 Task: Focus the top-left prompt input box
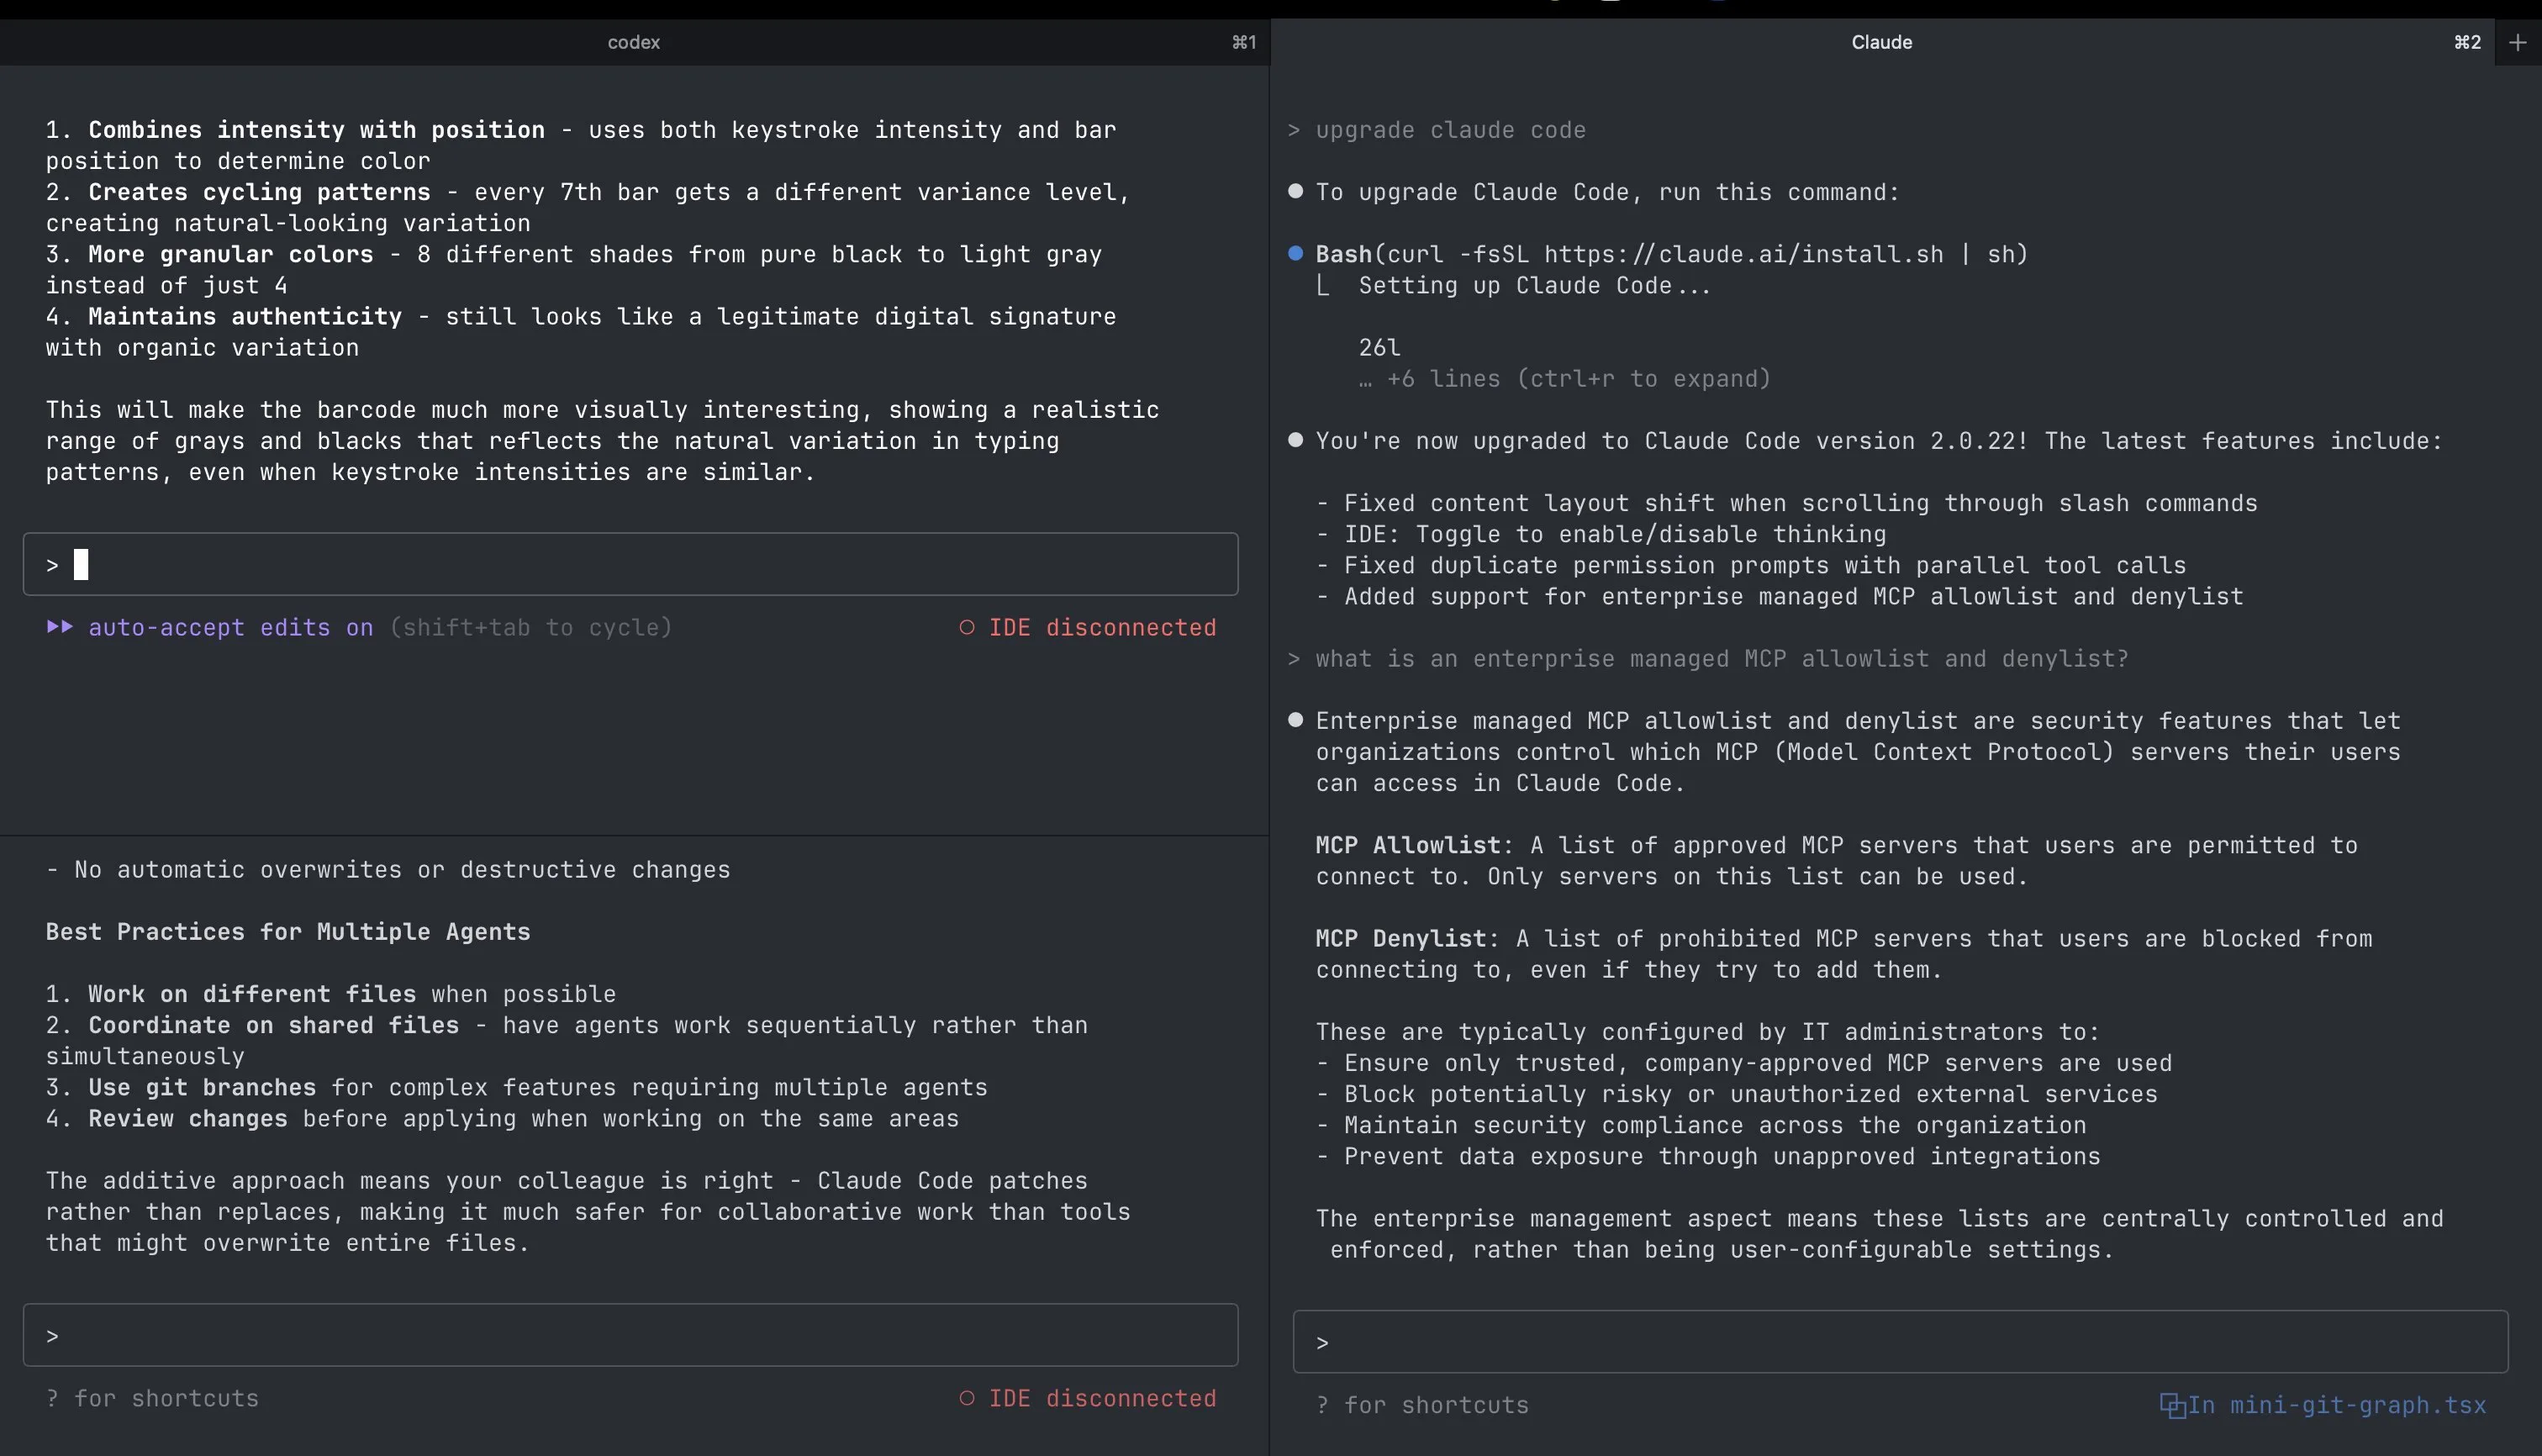coord(630,565)
